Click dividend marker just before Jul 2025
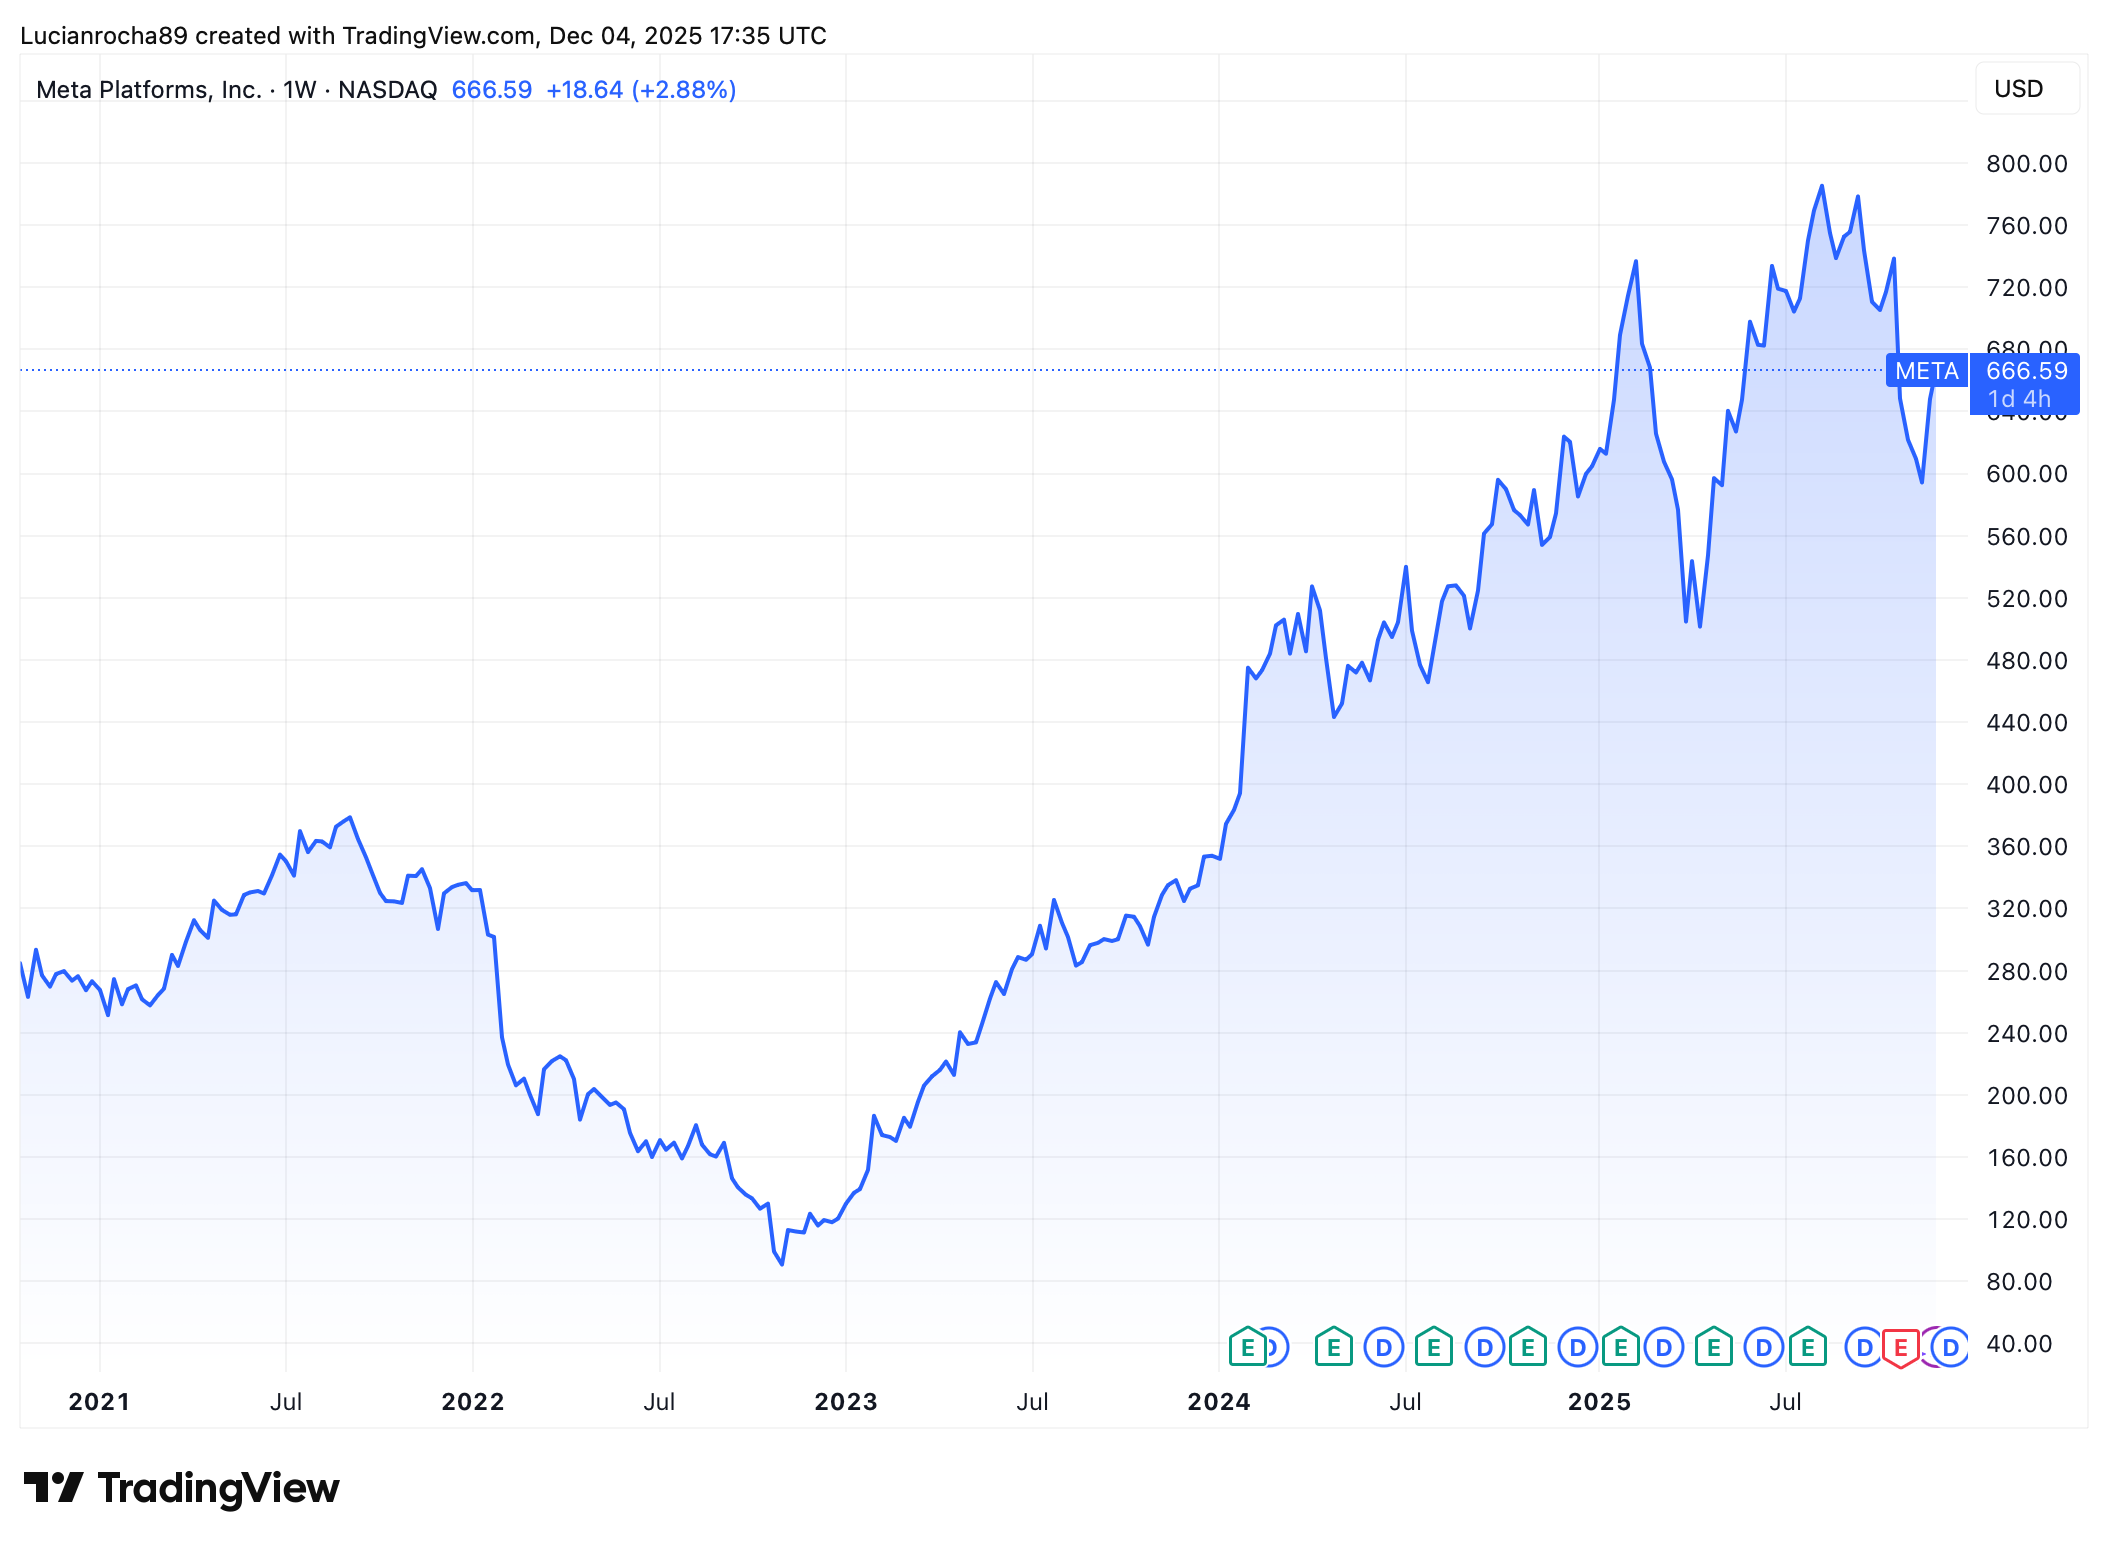Viewport: 2108px width, 1548px height. 1763,1347
